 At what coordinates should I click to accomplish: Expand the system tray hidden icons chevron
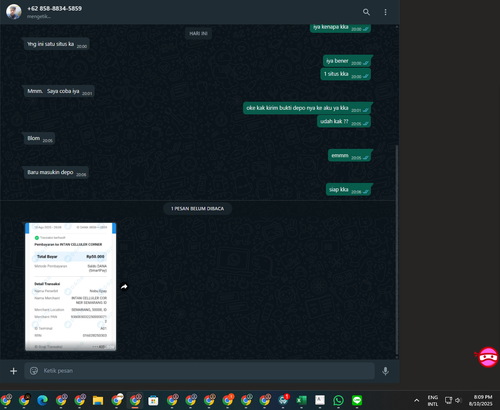click(417, 400)
